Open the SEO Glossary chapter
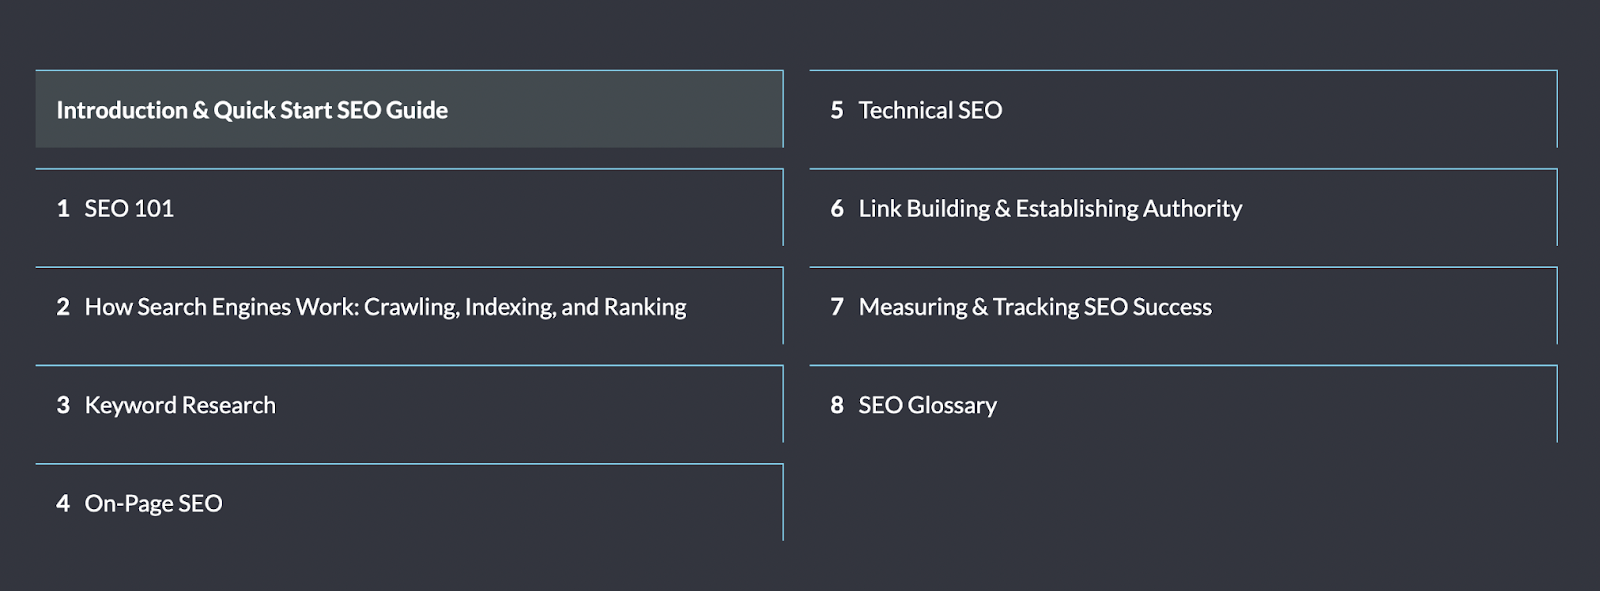The image size is (1600, 591). pyautogui.click(x=927, y=405)
